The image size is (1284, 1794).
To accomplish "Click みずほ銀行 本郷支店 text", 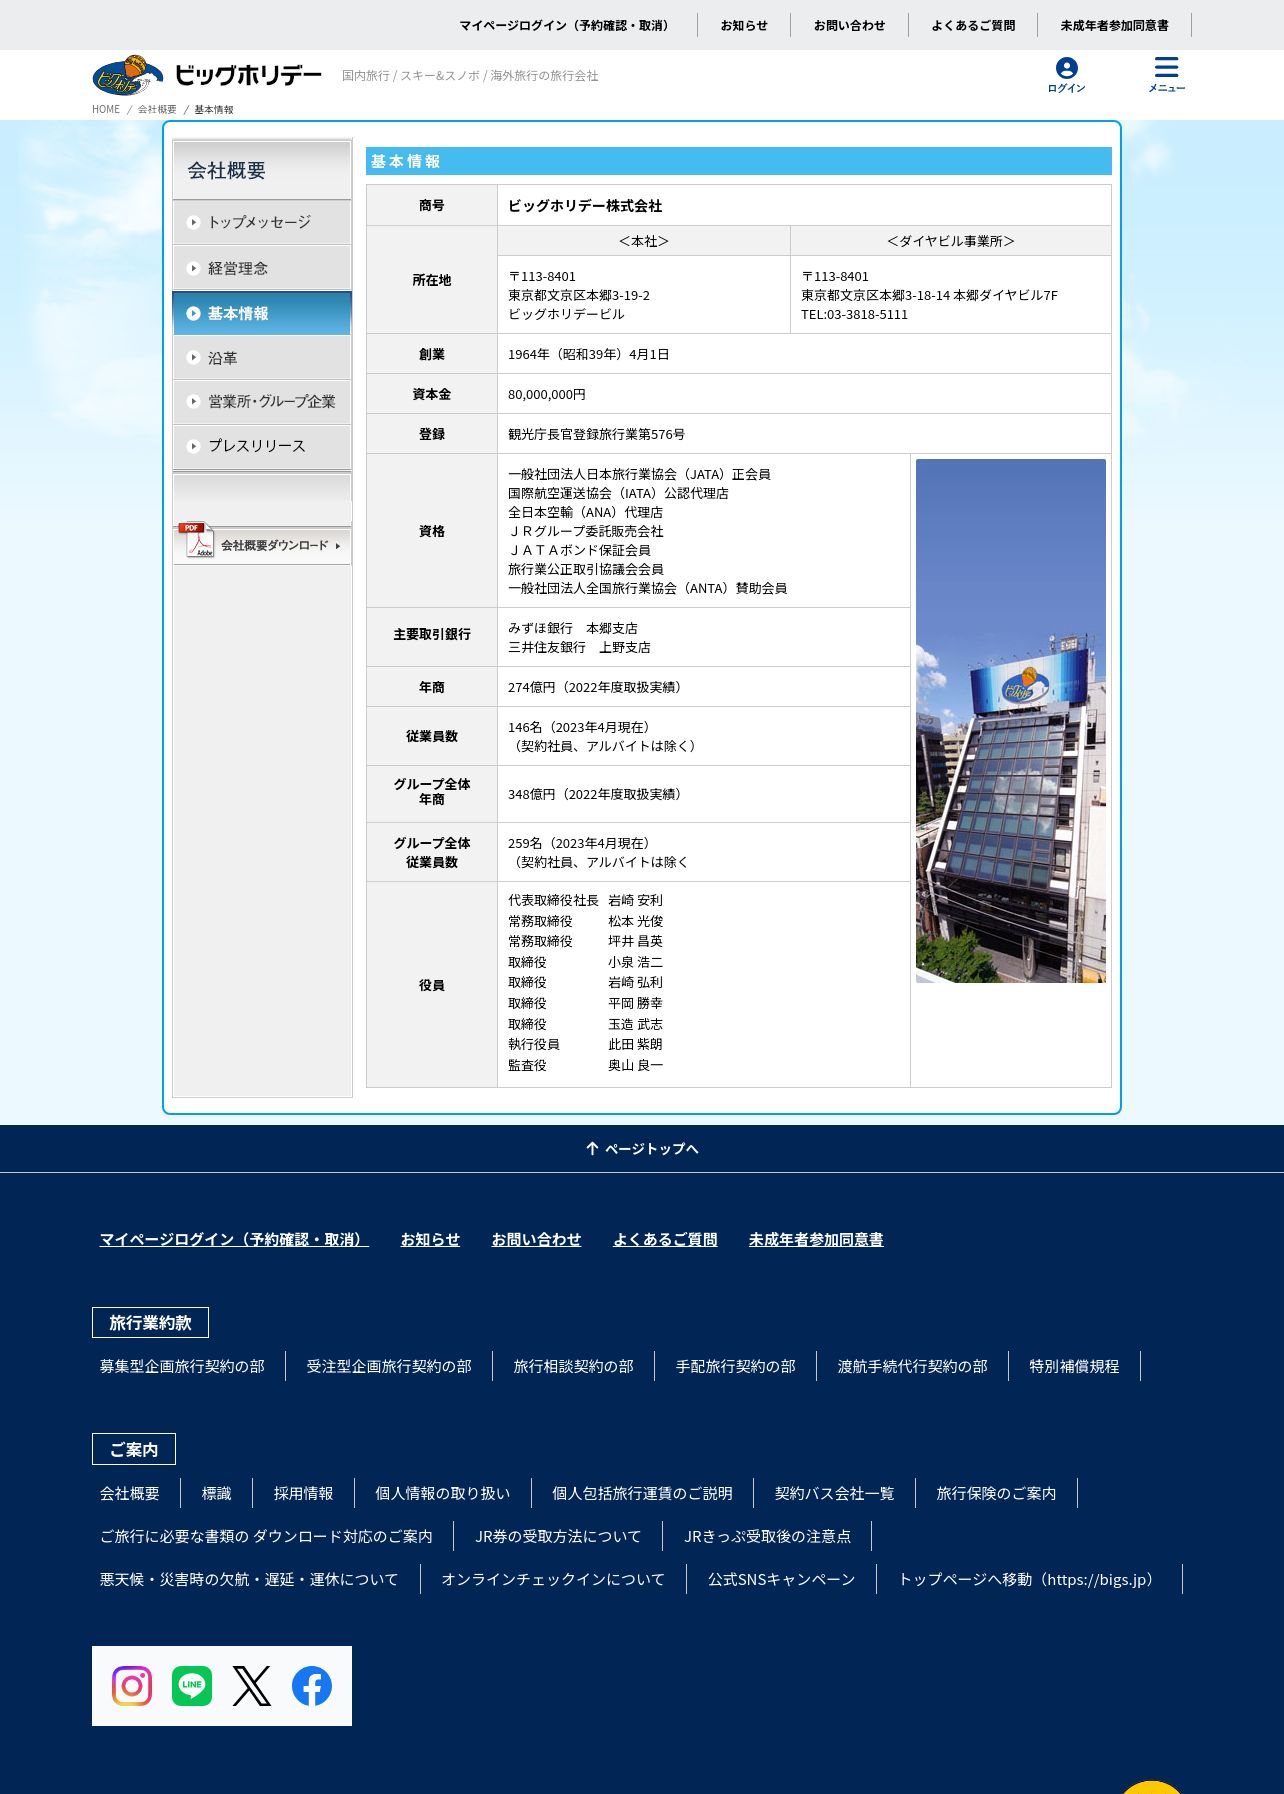I will [x=573, y=628].
